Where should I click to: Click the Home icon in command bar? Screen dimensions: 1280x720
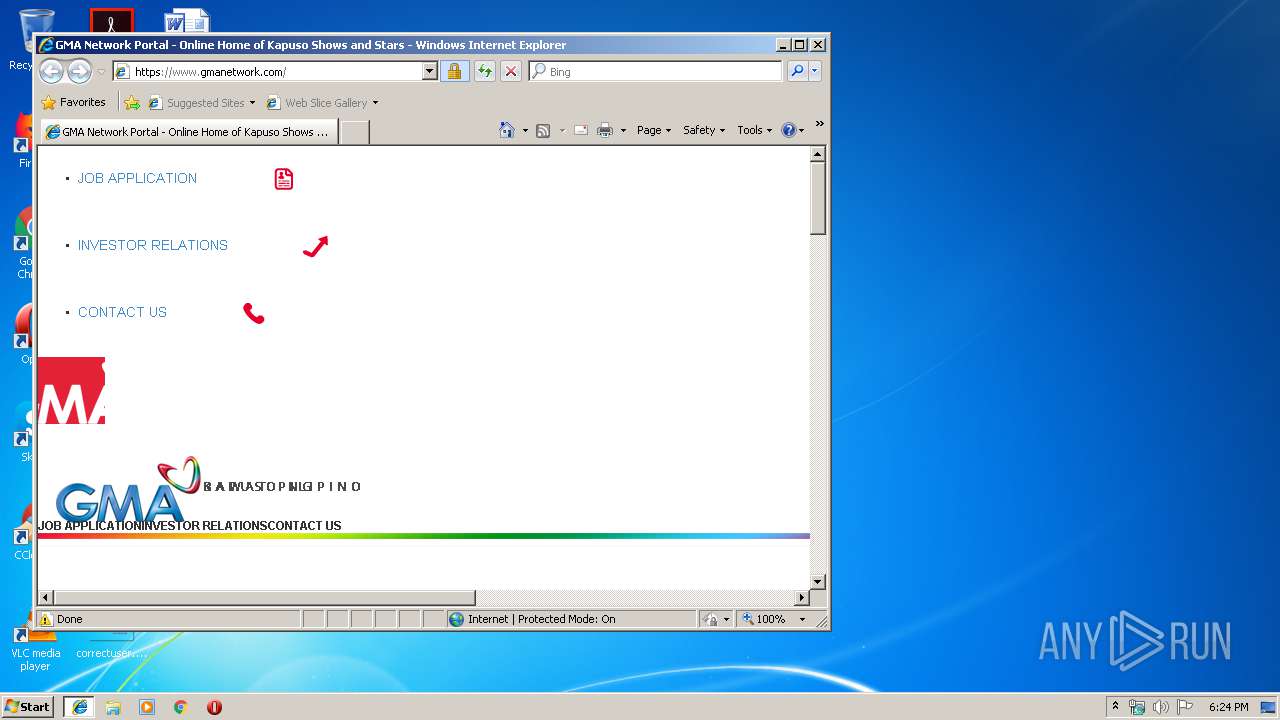507,130
